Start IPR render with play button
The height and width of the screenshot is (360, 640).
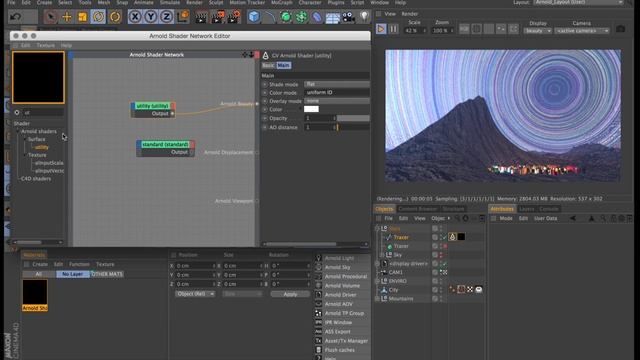(381, 29)
